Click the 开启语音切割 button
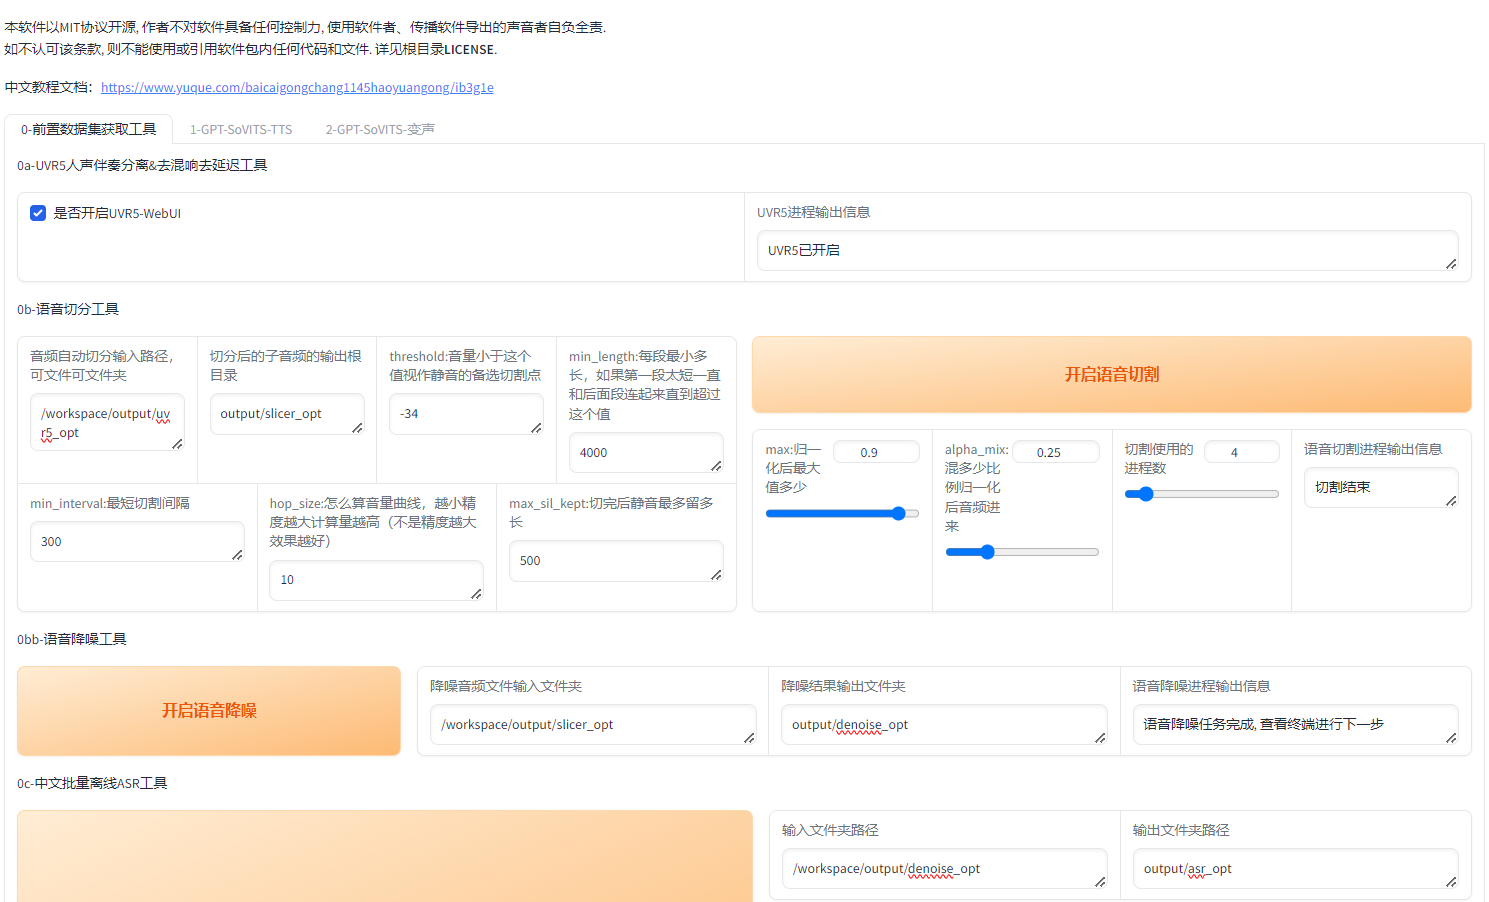 pos(1110,374)
